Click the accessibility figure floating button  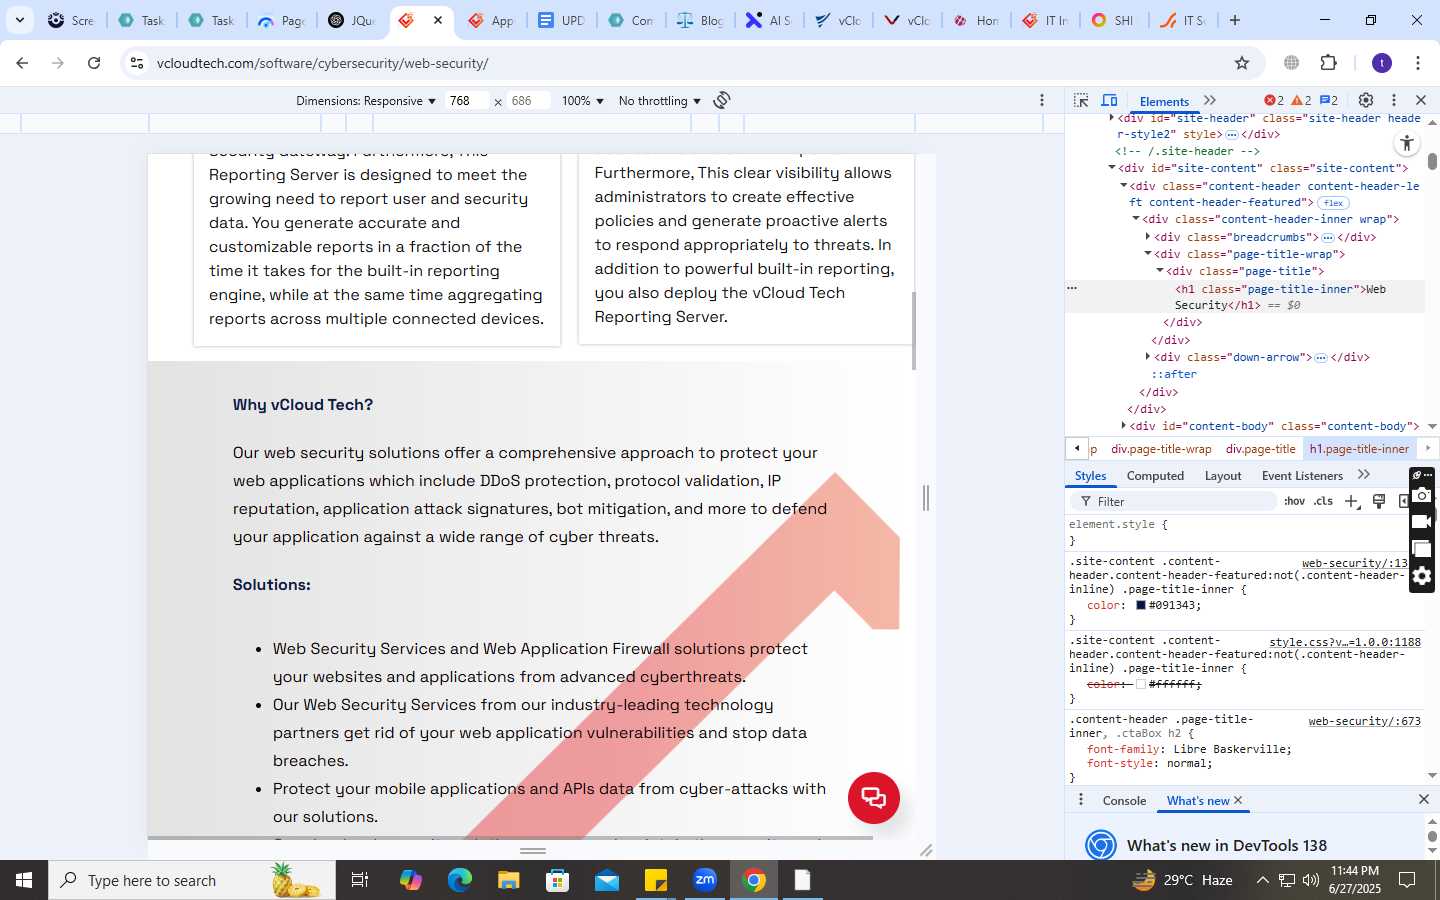[1407, 143]
